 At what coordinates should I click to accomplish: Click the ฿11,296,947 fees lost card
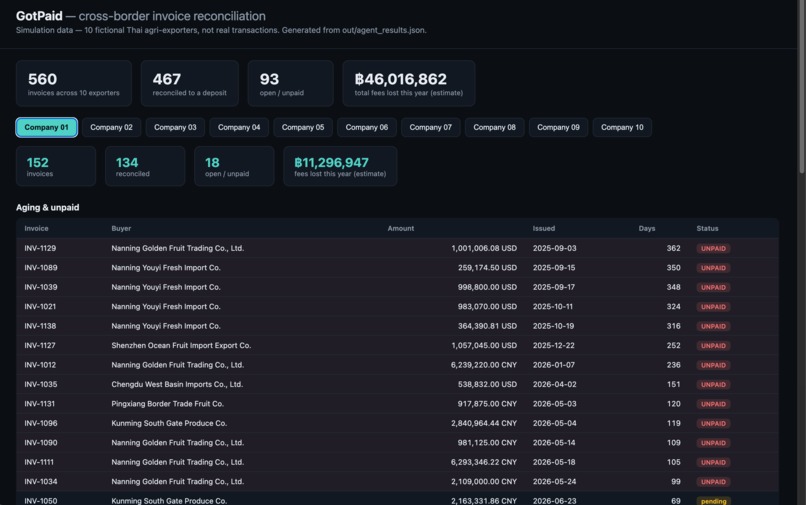(340, 166)
